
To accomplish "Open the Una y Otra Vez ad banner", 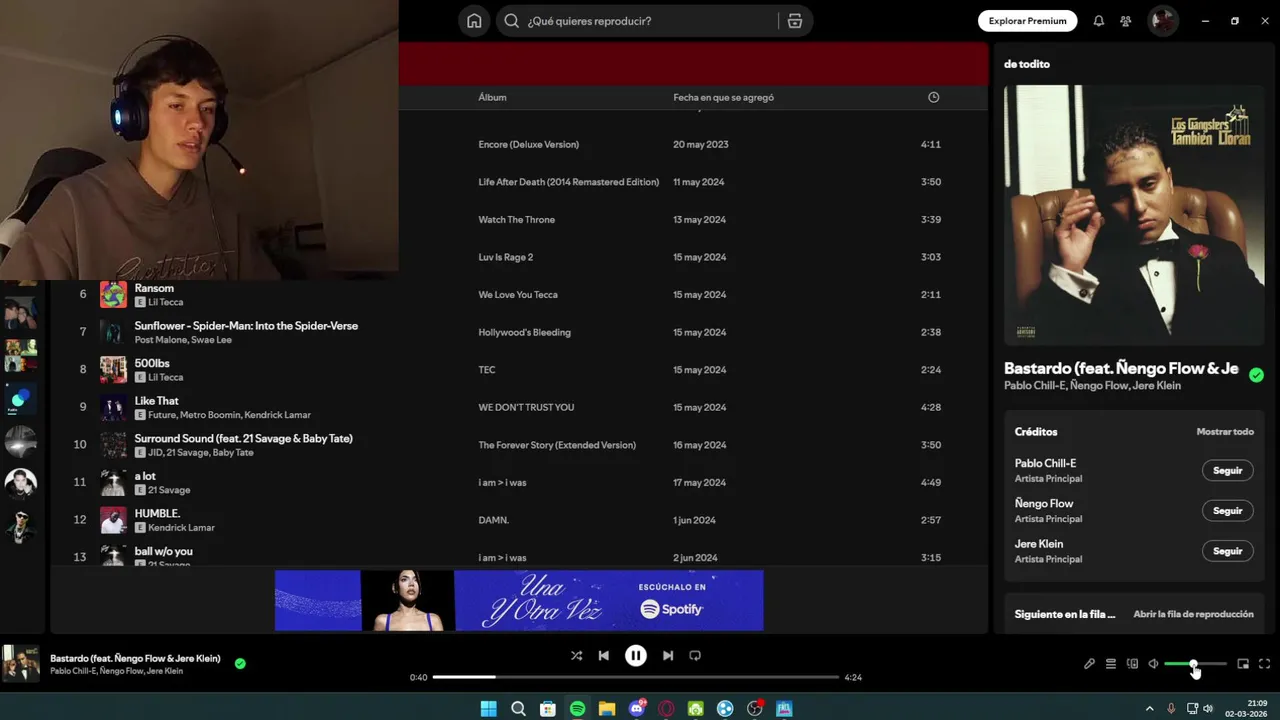I will coord(519,600).
